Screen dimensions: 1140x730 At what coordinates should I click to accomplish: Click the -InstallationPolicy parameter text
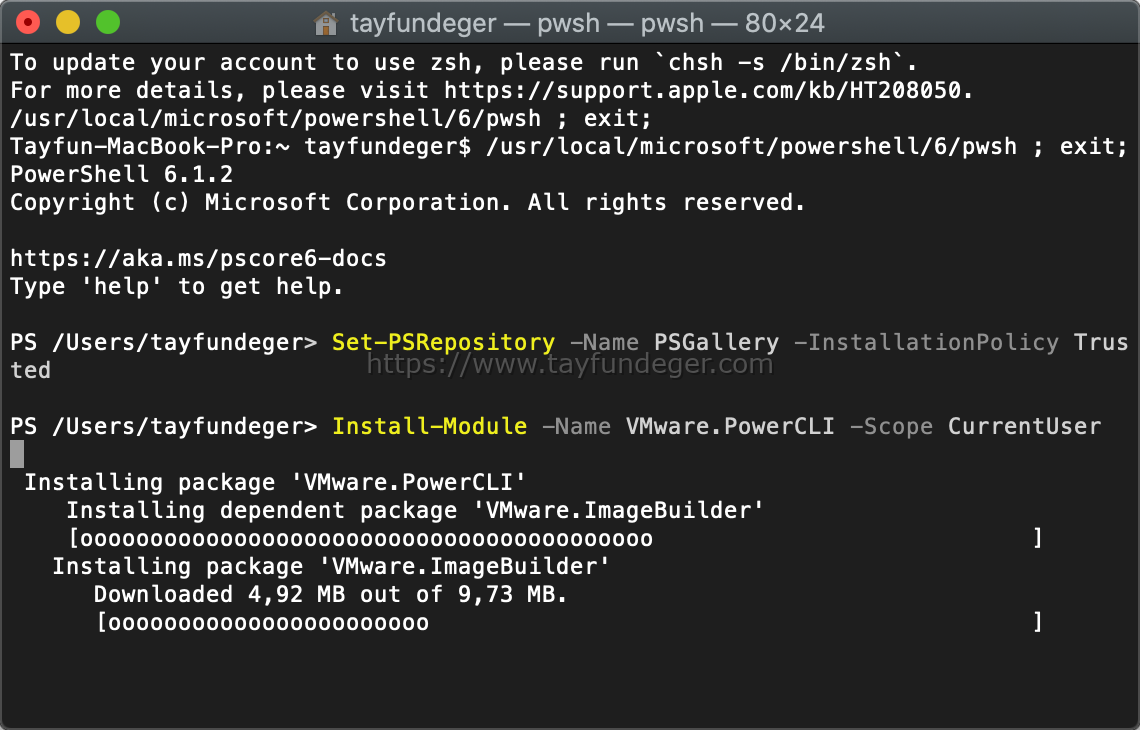pyautogui.click(x=926, y=342)
